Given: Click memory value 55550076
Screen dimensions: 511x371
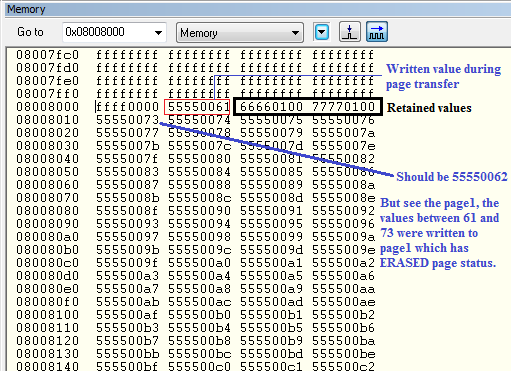Looking at the screenshot, I should click(343, 120).
